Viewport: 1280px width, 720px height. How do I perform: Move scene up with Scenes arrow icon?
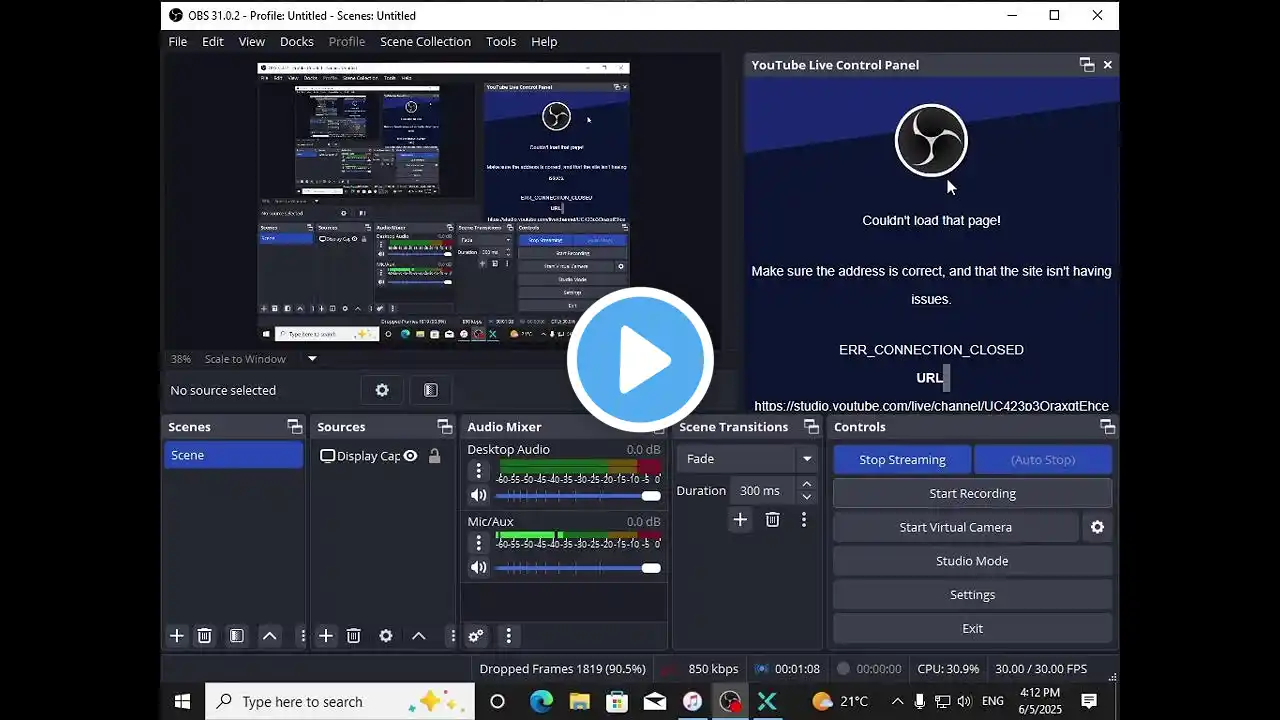tap(270, 636)
